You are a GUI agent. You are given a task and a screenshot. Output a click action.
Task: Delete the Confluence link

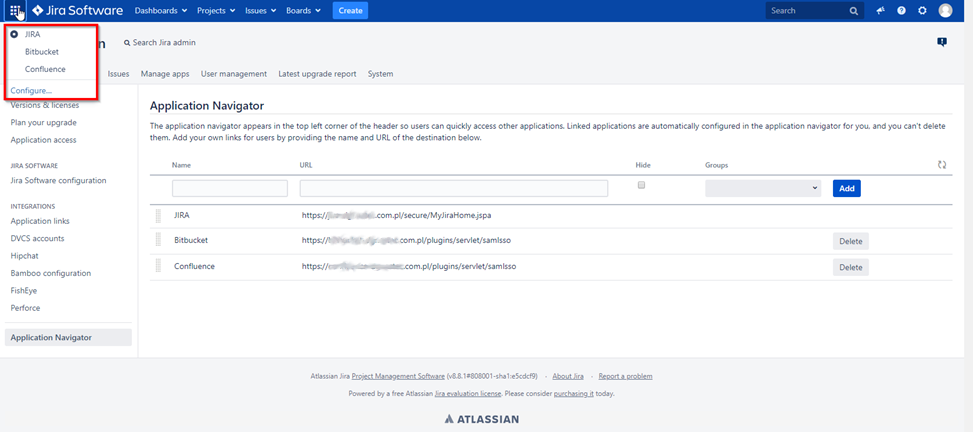(850, 267)
